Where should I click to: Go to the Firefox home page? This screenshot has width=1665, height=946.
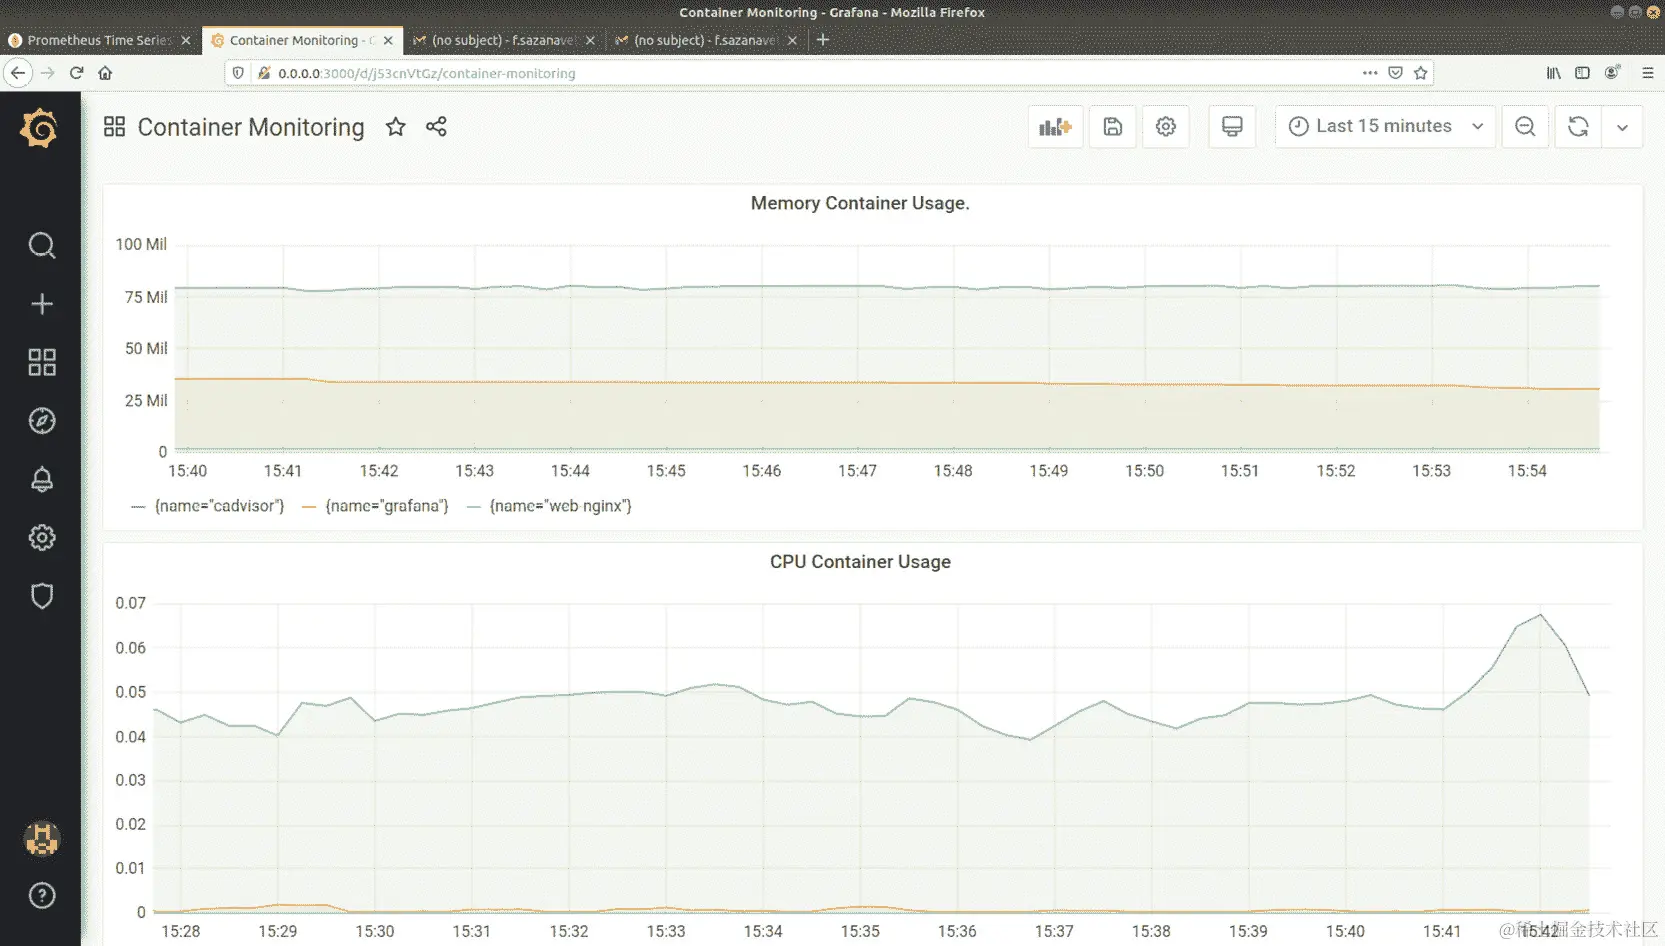(x=105, y=73)
